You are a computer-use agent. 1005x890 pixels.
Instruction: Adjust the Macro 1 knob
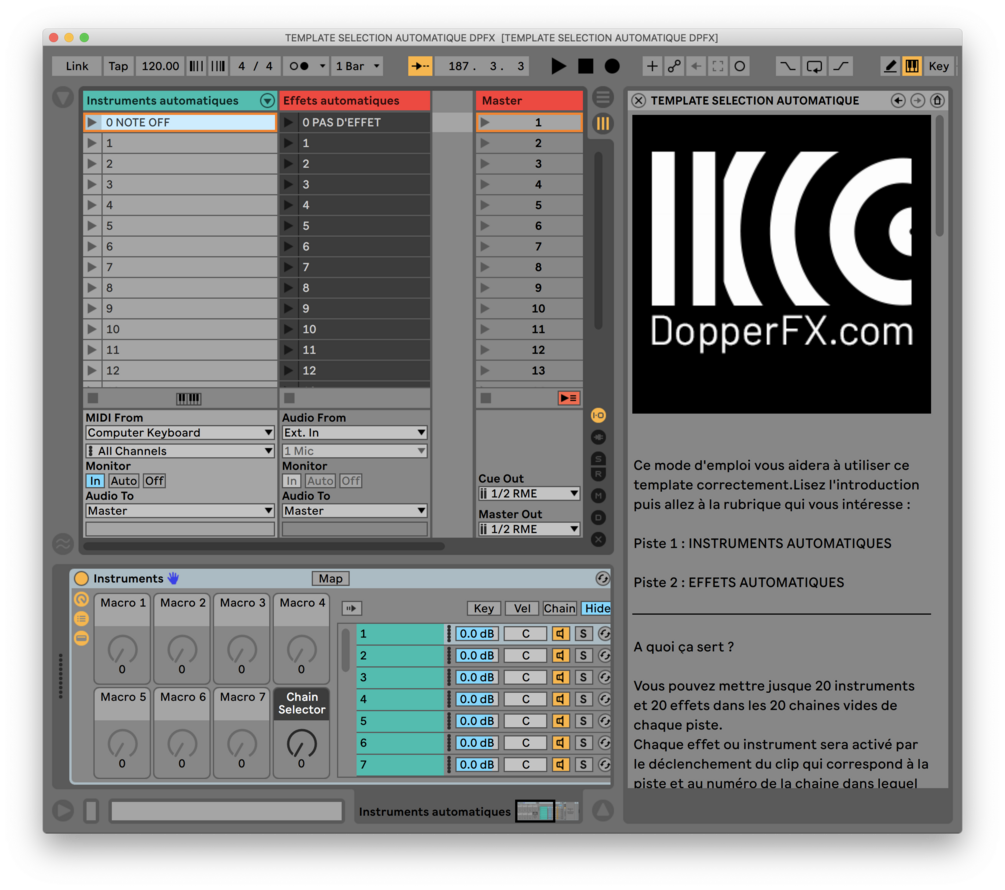pos(122,650)
